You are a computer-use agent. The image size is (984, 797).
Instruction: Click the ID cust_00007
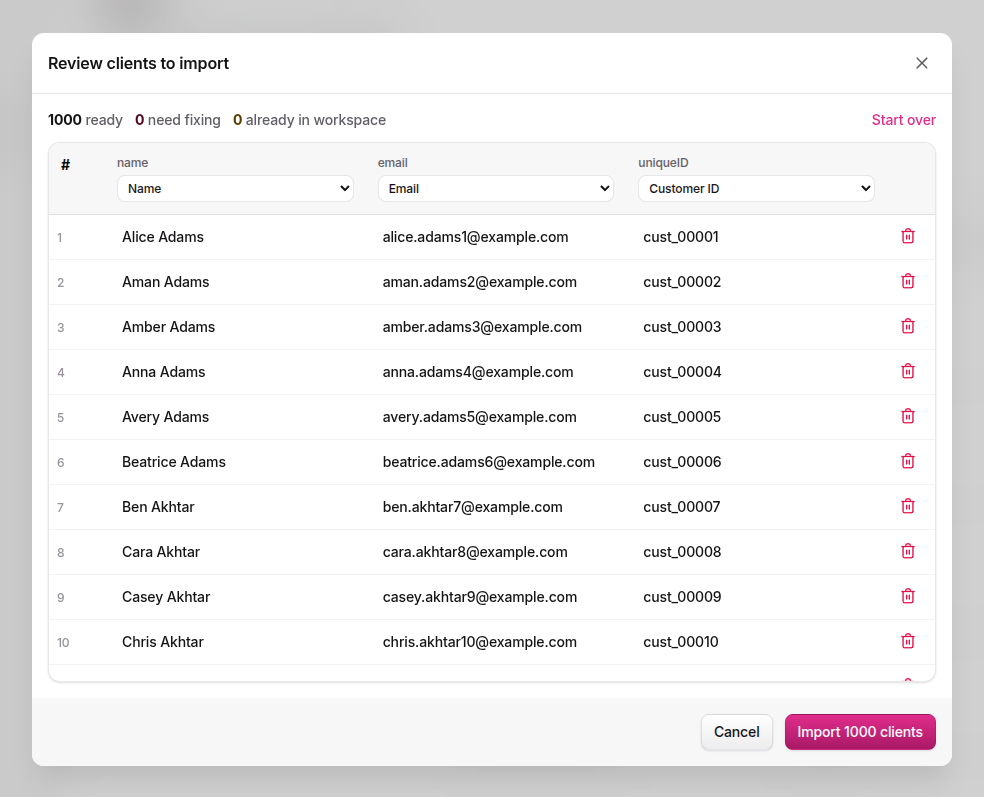[x=682, y=507]
